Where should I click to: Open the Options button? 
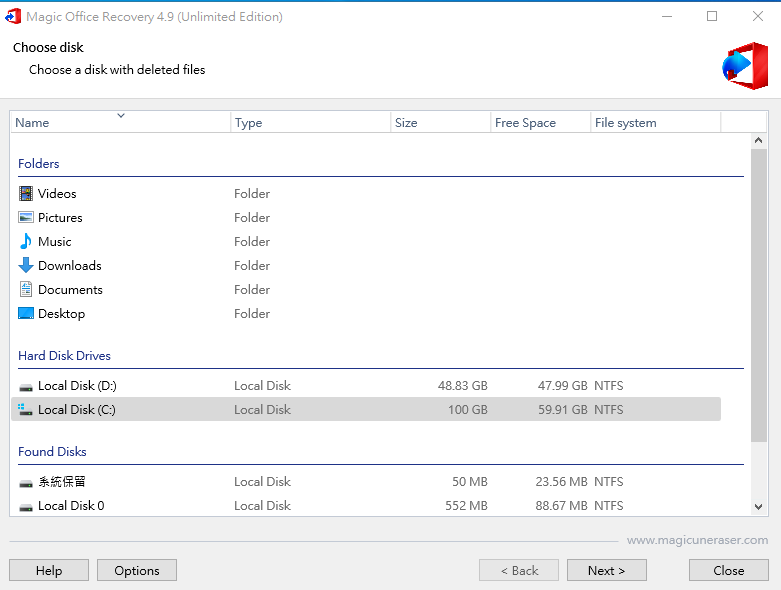pos(137,570)
